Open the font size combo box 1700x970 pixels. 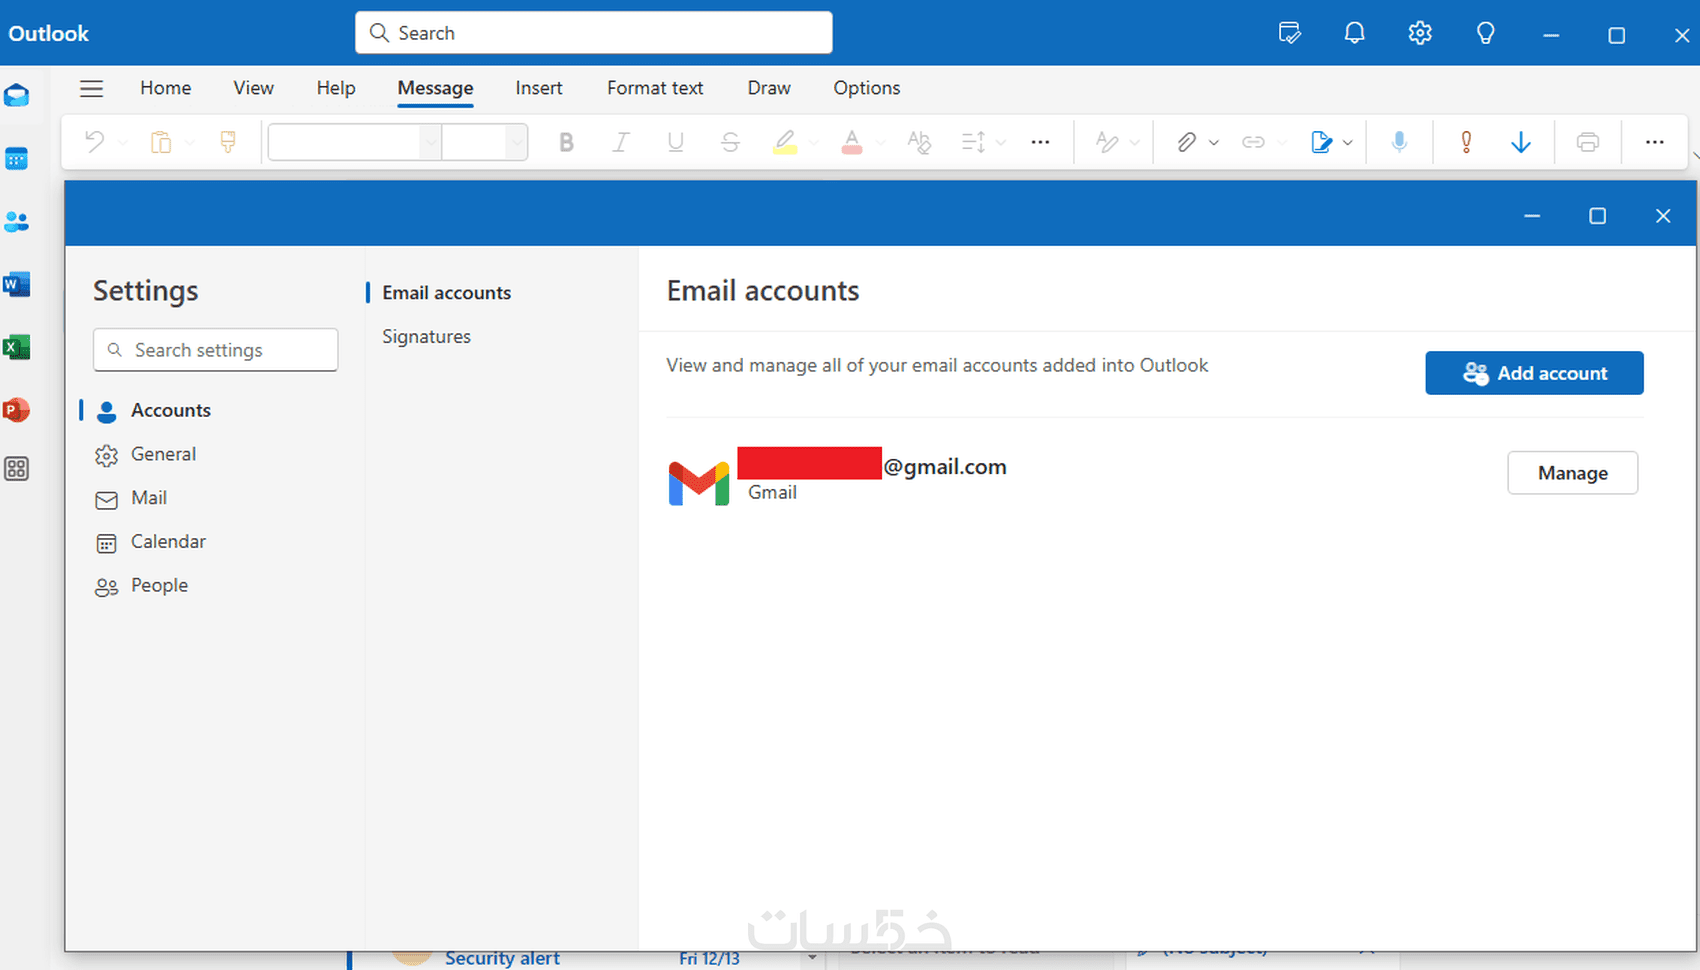[x=485, y=142]
